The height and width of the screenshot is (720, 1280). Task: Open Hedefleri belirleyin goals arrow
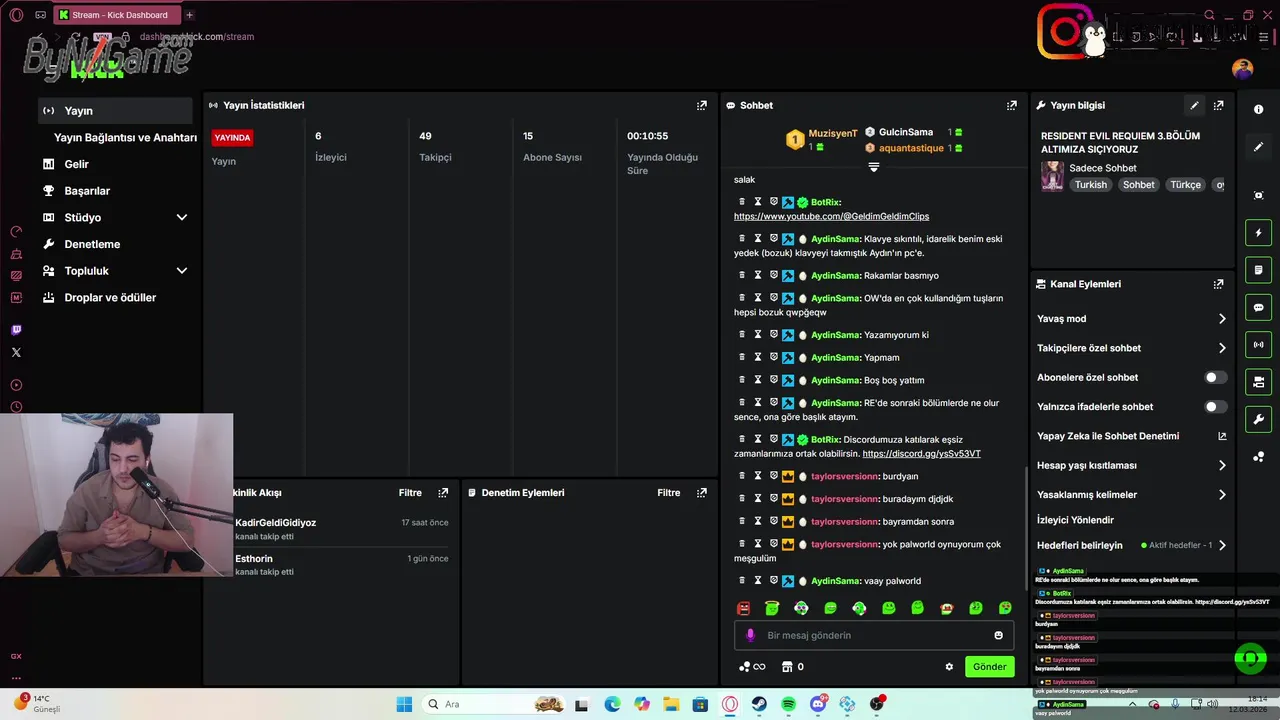click(x=1222, y=545)
